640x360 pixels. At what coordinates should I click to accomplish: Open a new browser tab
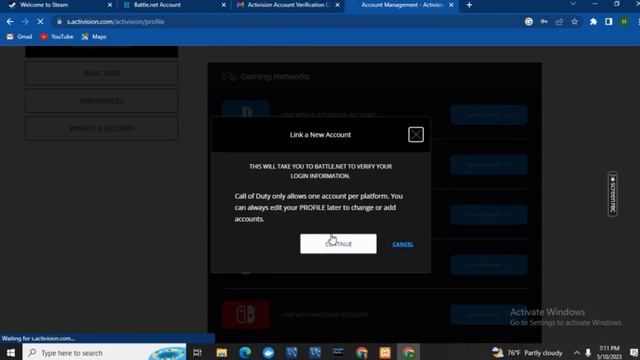[x=469, y=5]
